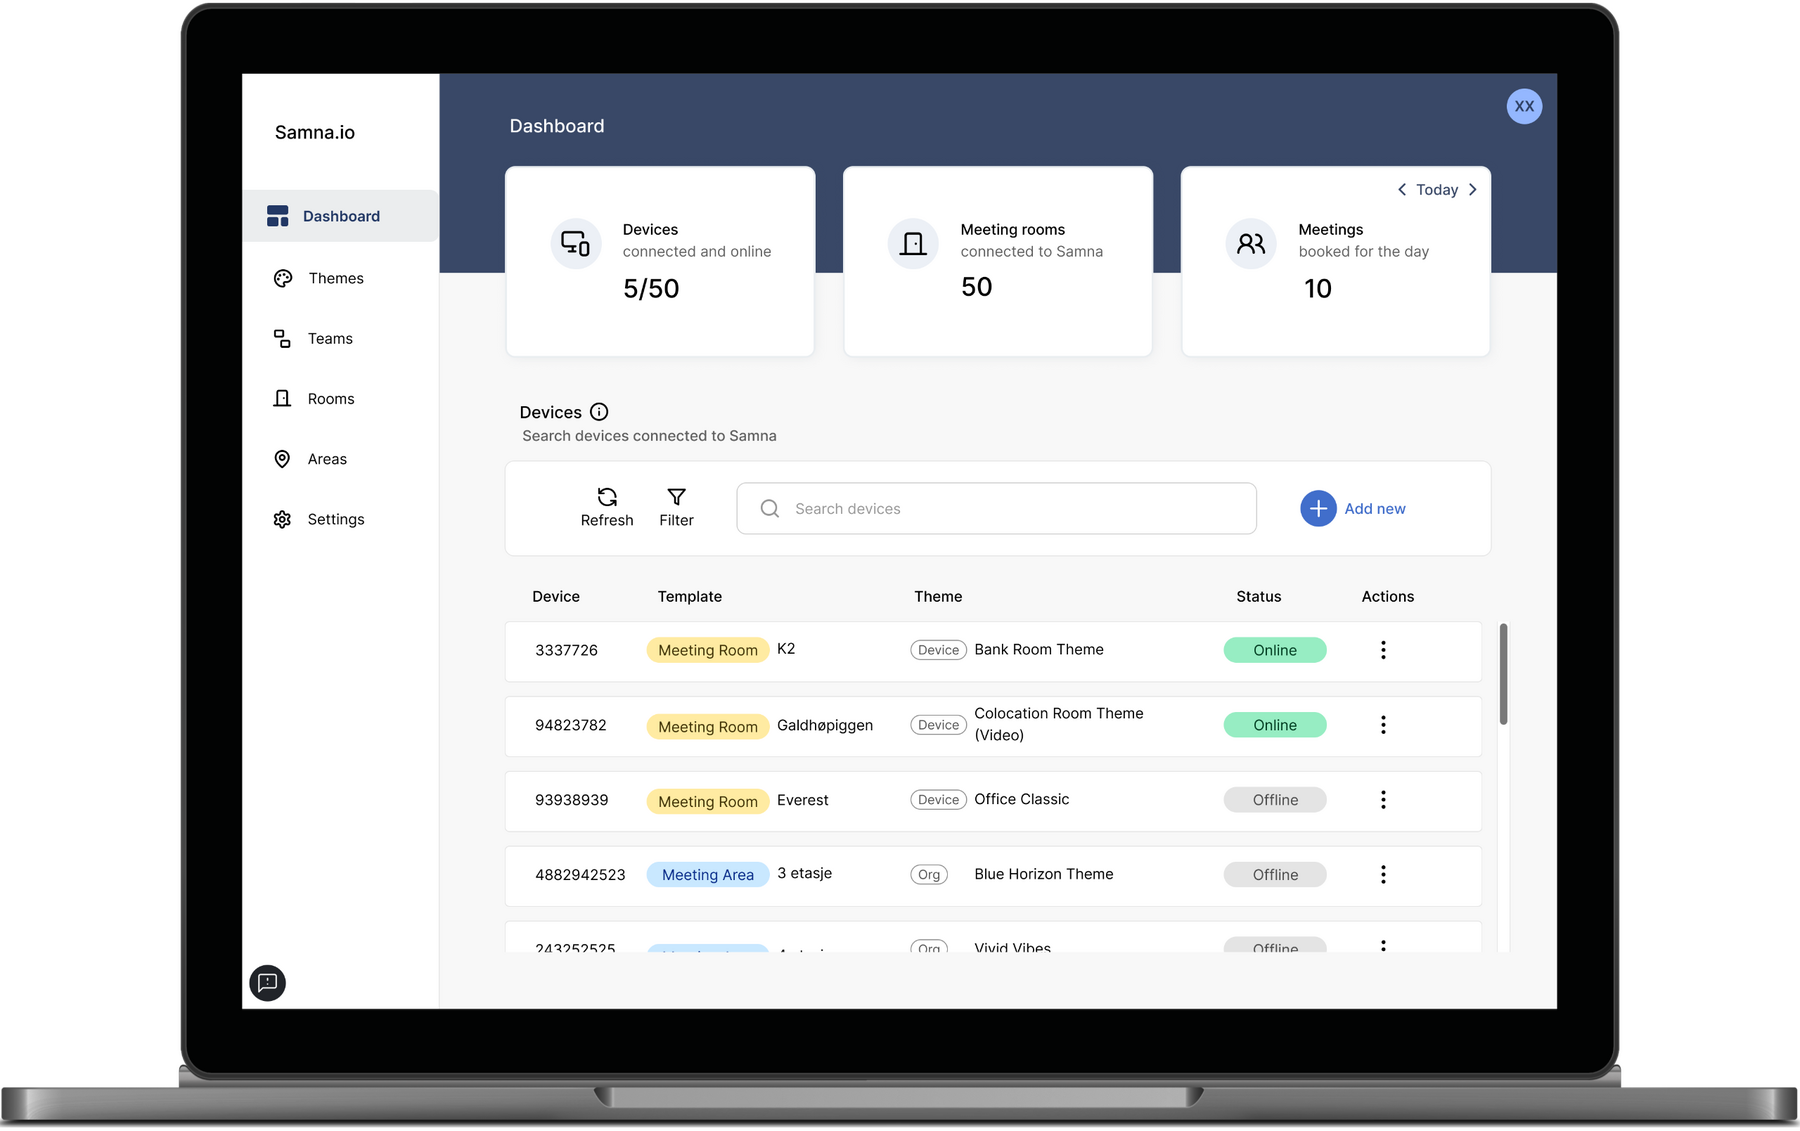
Task: Click the Samna.io logo text
Action: (315, 133)
